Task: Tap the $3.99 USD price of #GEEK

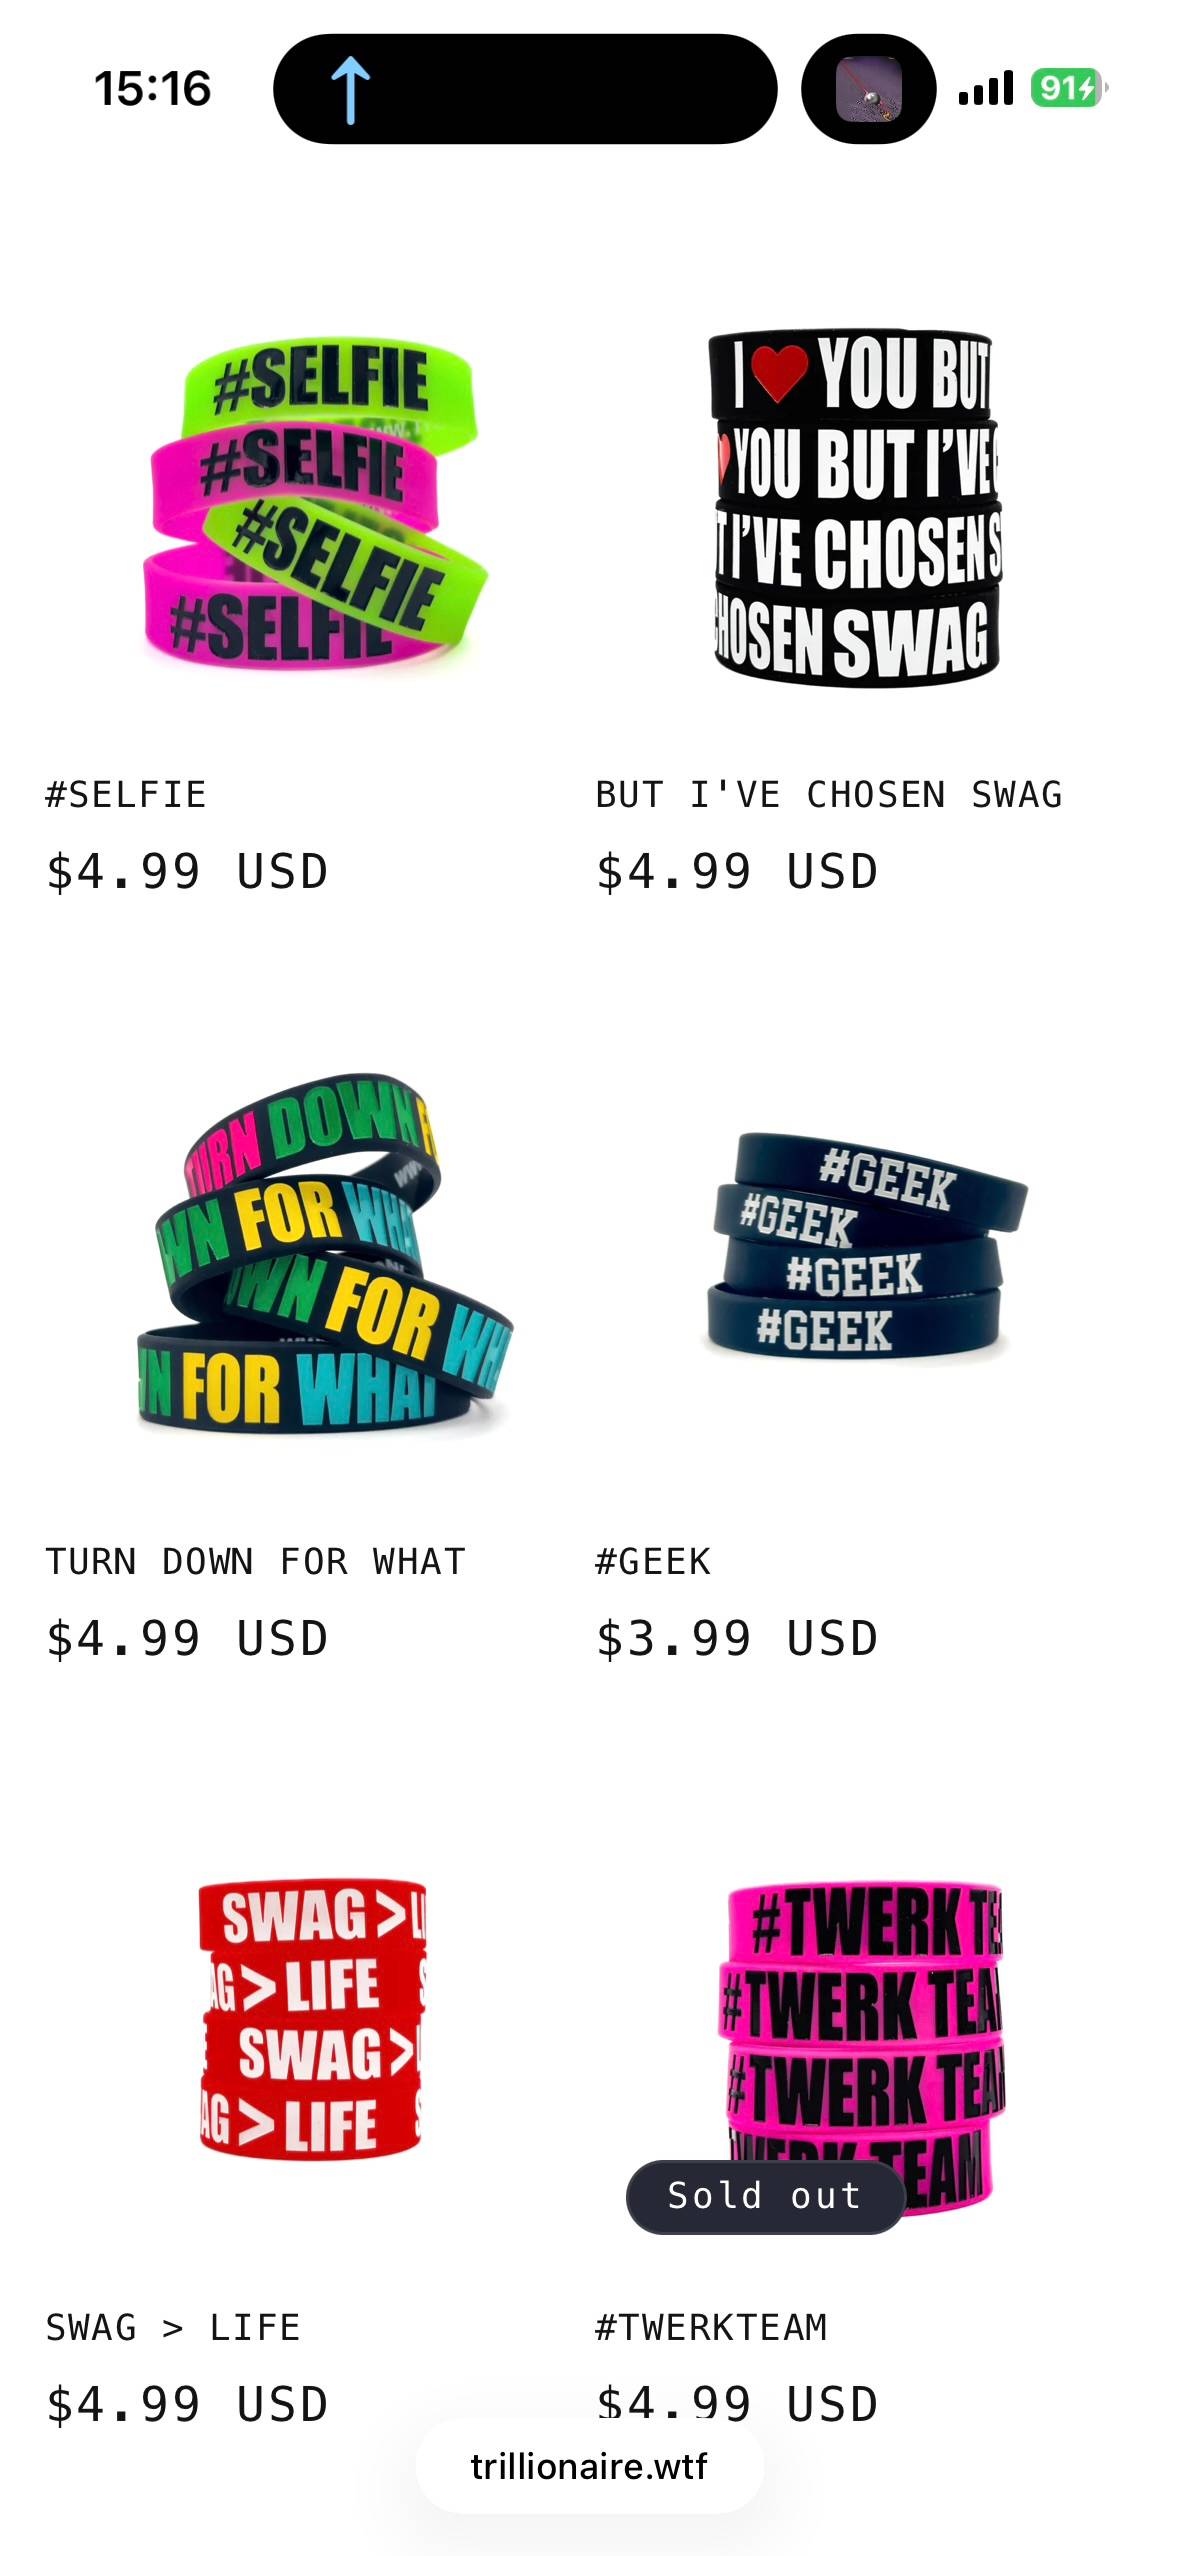Action: [737, 1639]
